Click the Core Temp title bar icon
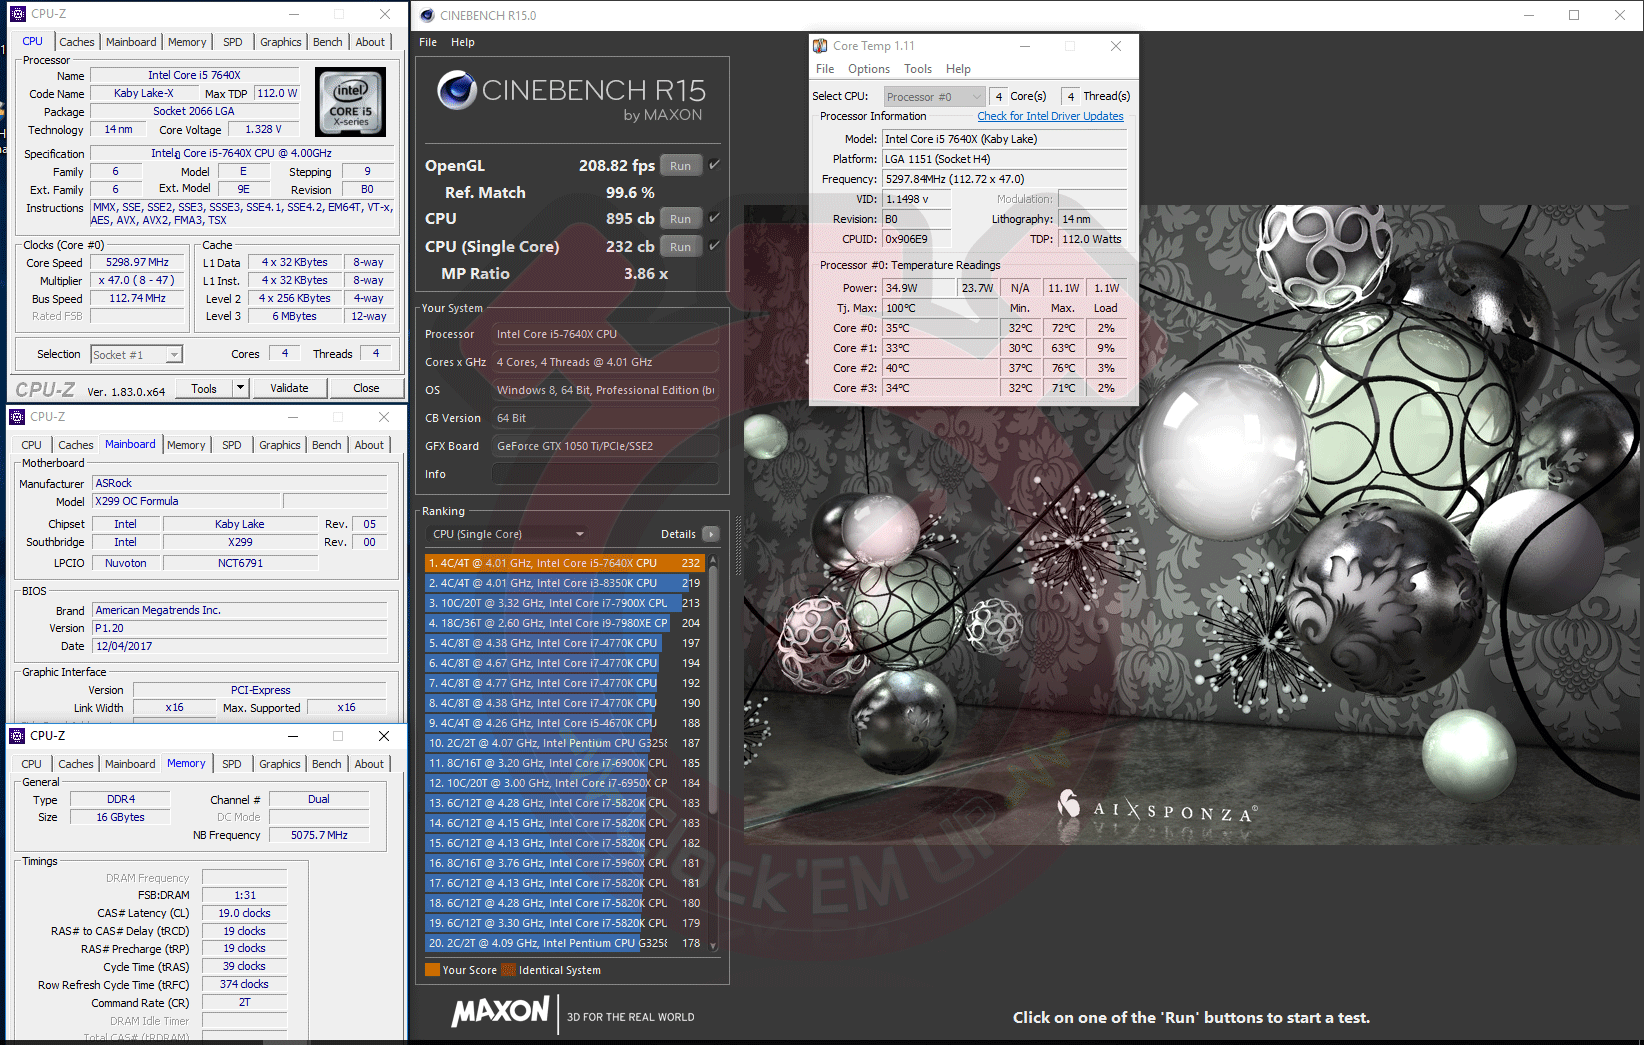This screenshot has width=1644, height=1045. pos(820,46)
